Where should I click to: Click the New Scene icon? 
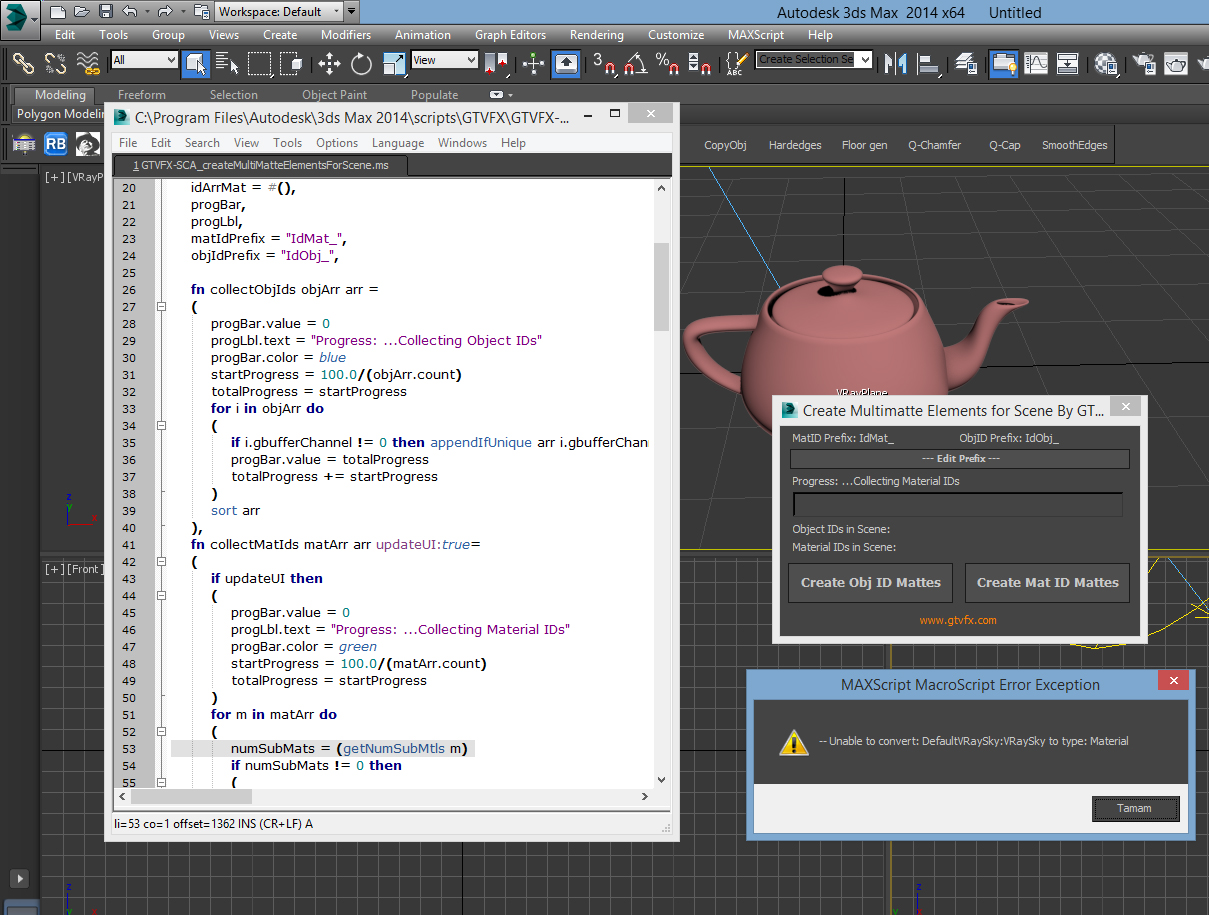pyautogui.click(x=58, y=12)
